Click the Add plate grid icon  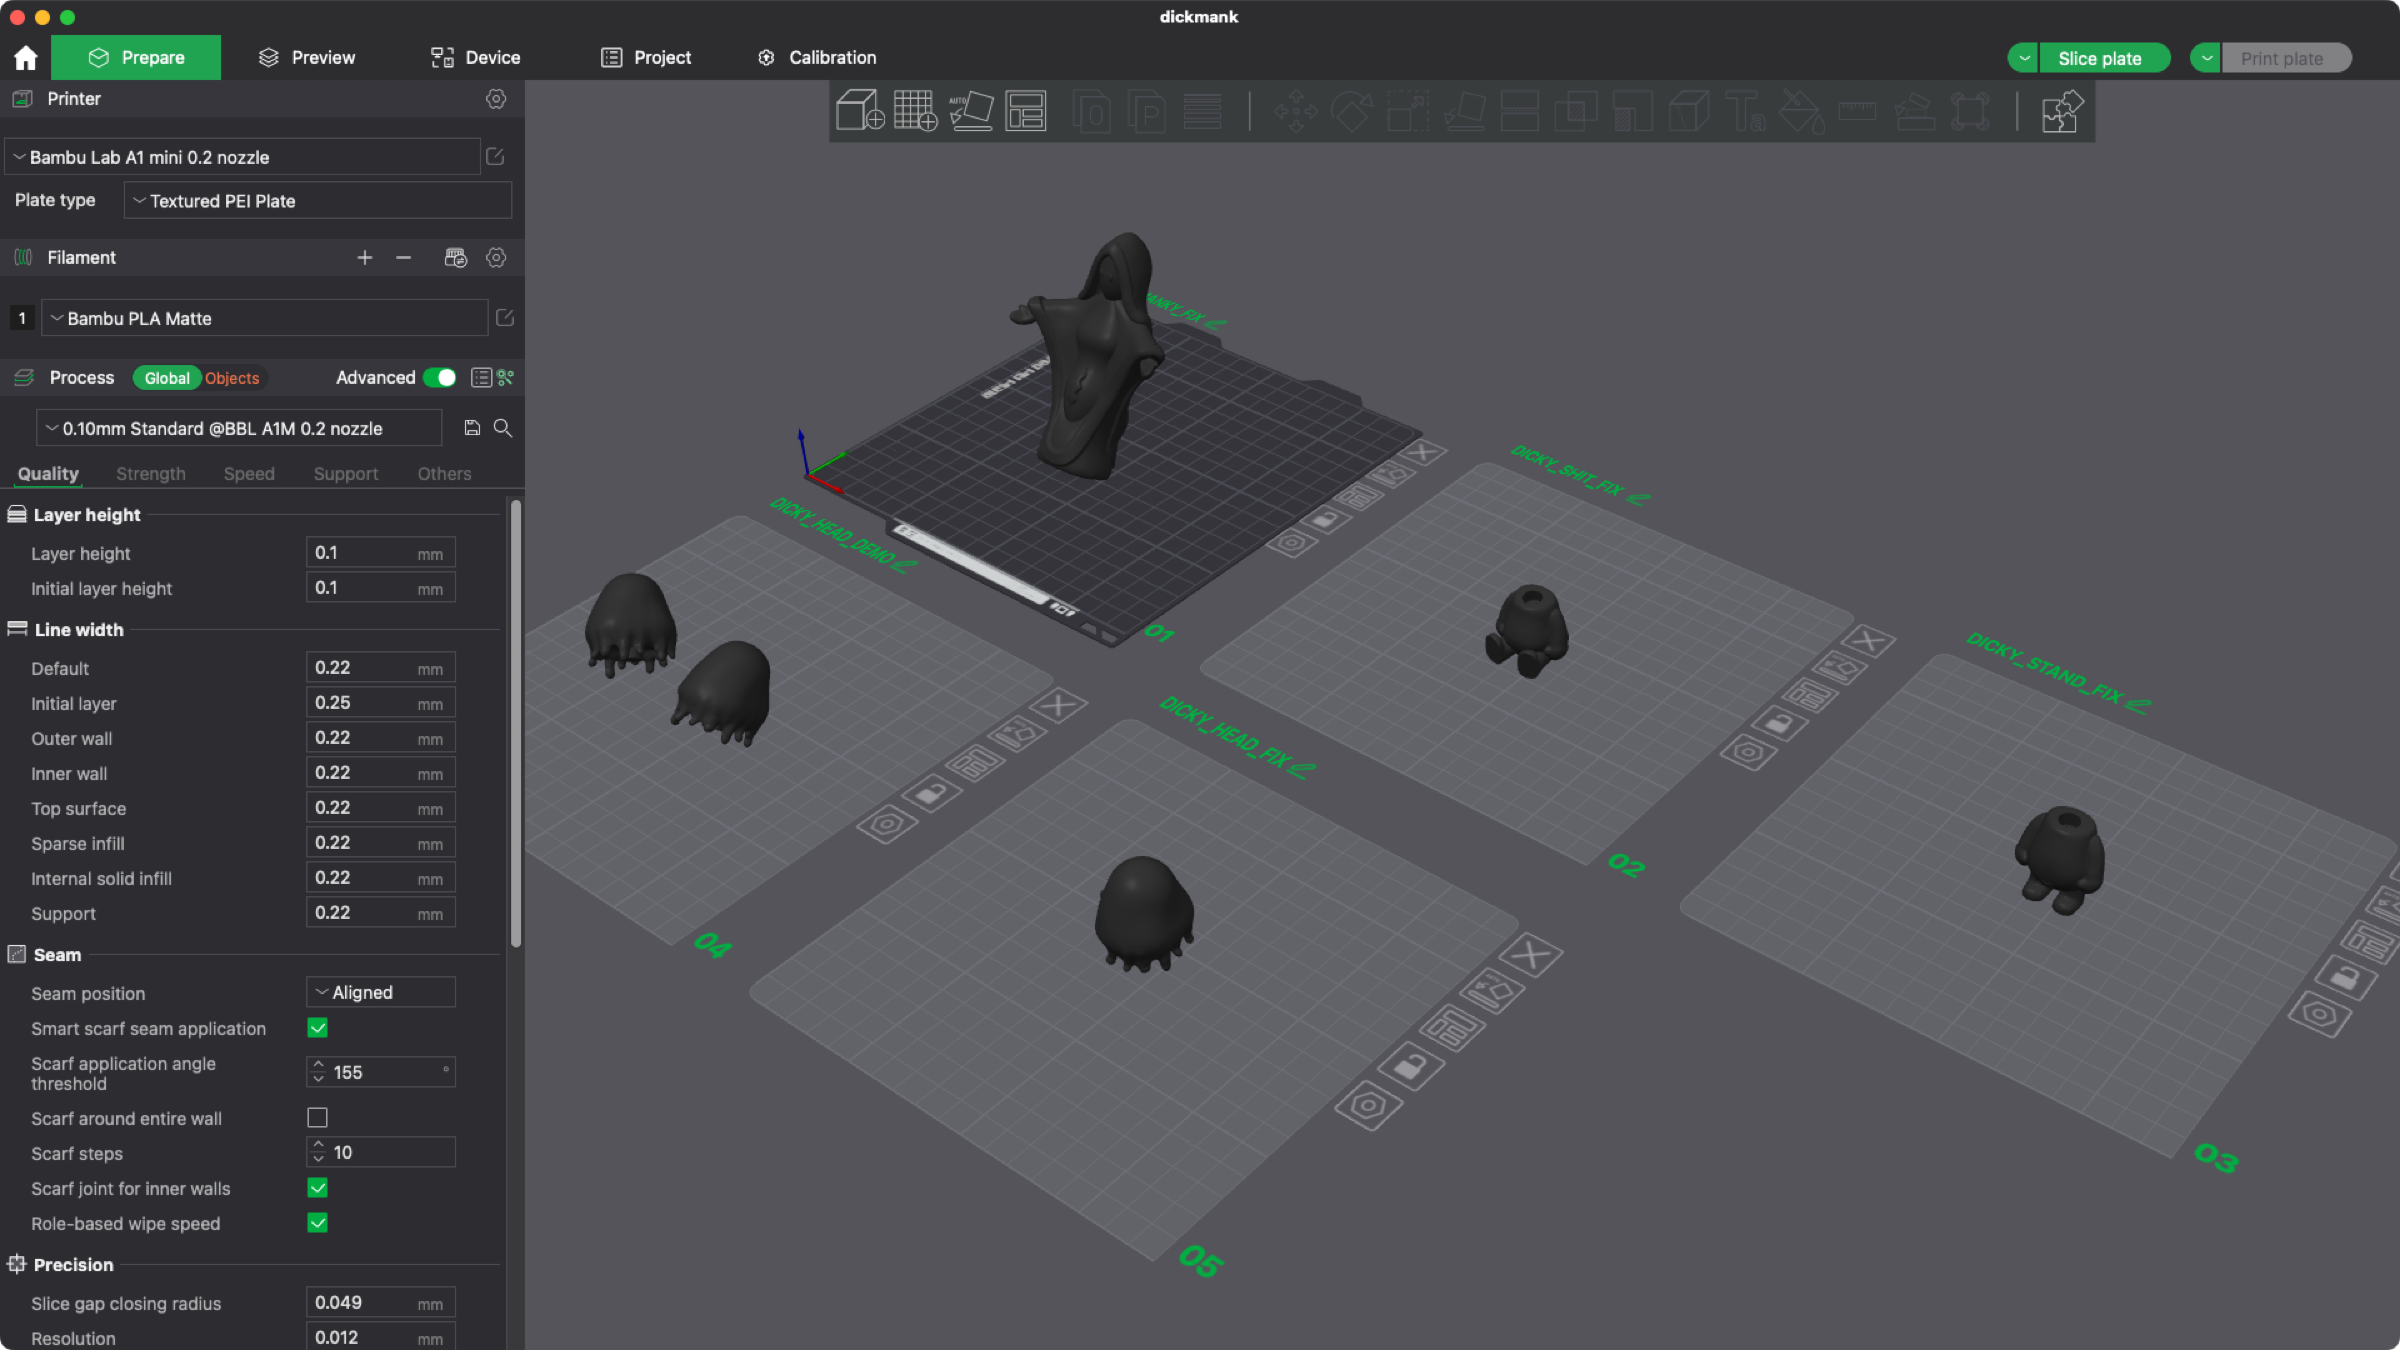click(914, 111)
